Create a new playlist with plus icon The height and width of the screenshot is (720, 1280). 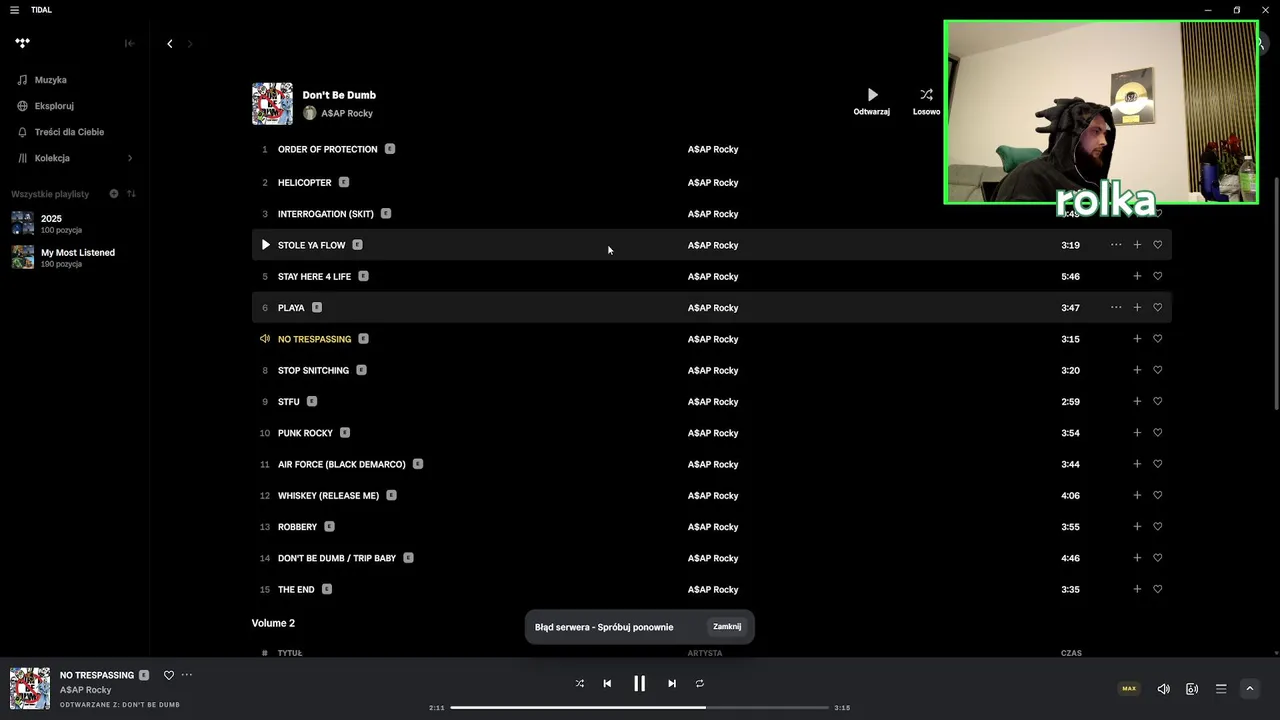(114, 194)
